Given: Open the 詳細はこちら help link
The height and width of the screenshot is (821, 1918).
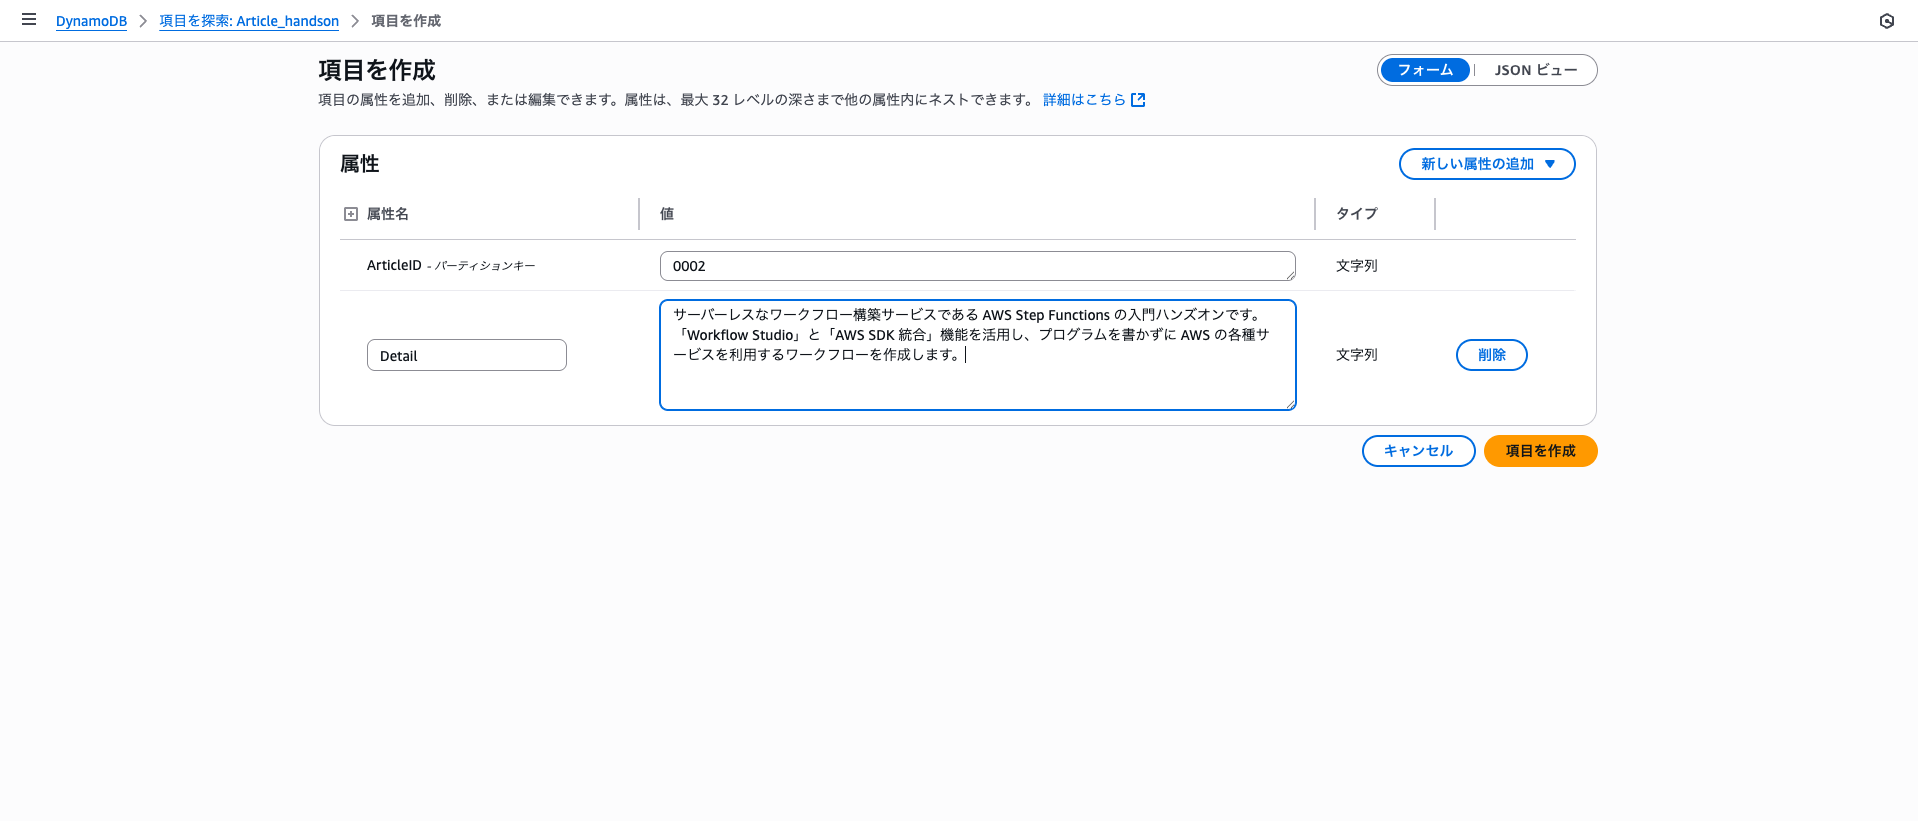Looking at the screenshot, I should 1084,100.
